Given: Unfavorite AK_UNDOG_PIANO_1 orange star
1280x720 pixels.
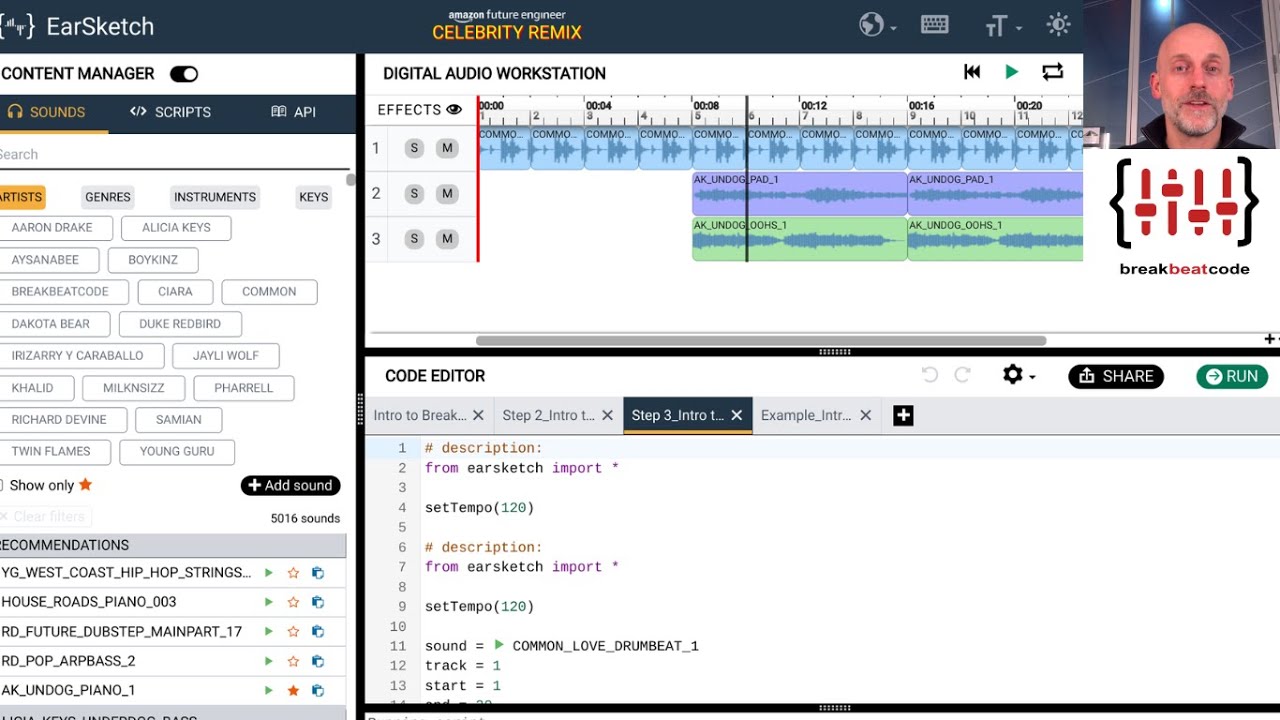Looking at the screenshot, I should pos(293,690).
